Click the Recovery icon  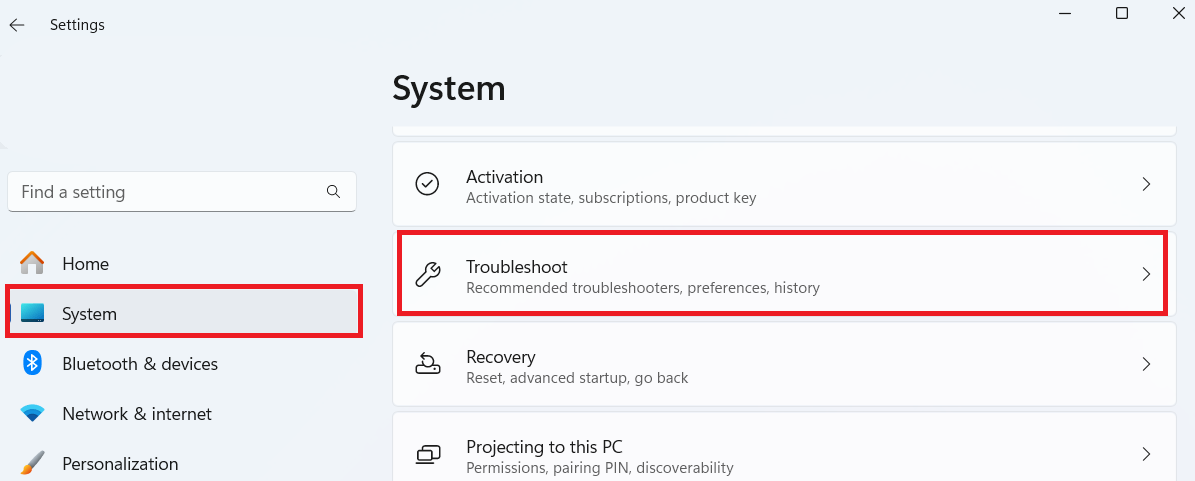[428, 364]
